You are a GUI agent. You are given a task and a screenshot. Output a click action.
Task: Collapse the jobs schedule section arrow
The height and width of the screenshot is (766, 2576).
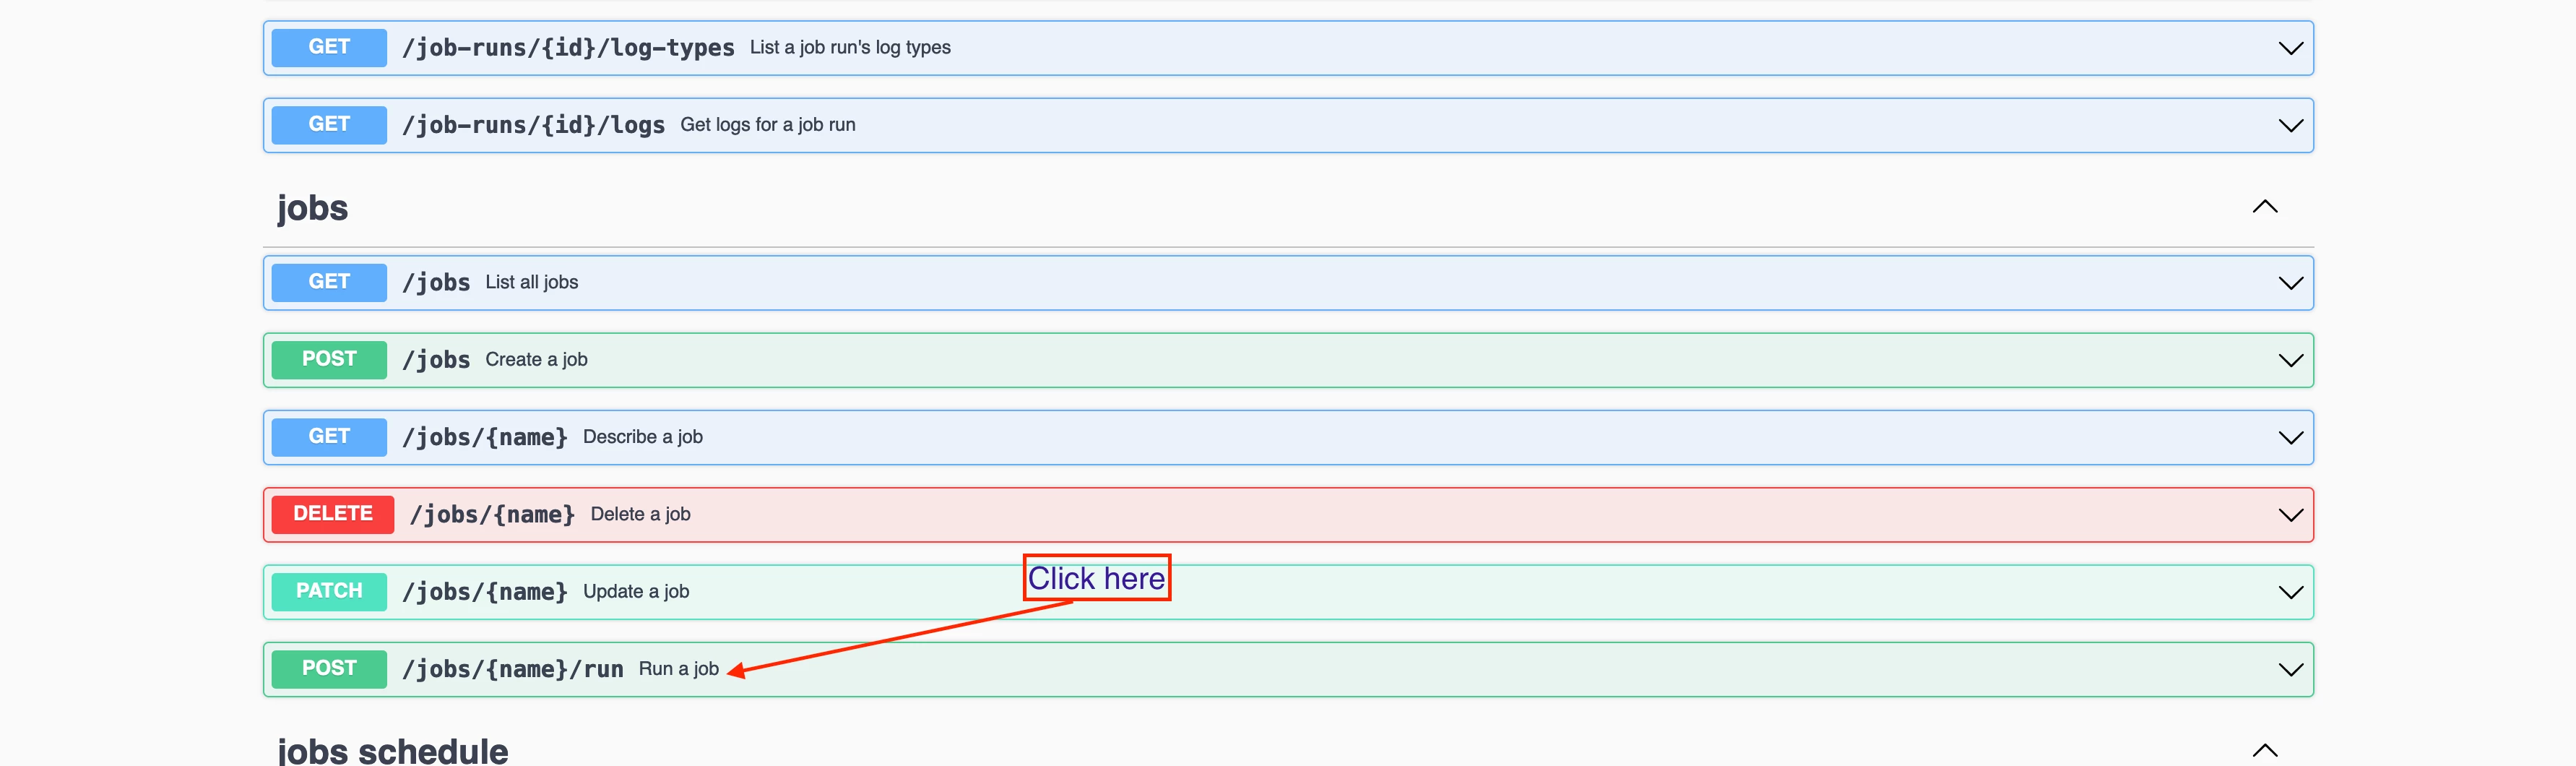pyautogui.click(x=2265, y=750)
